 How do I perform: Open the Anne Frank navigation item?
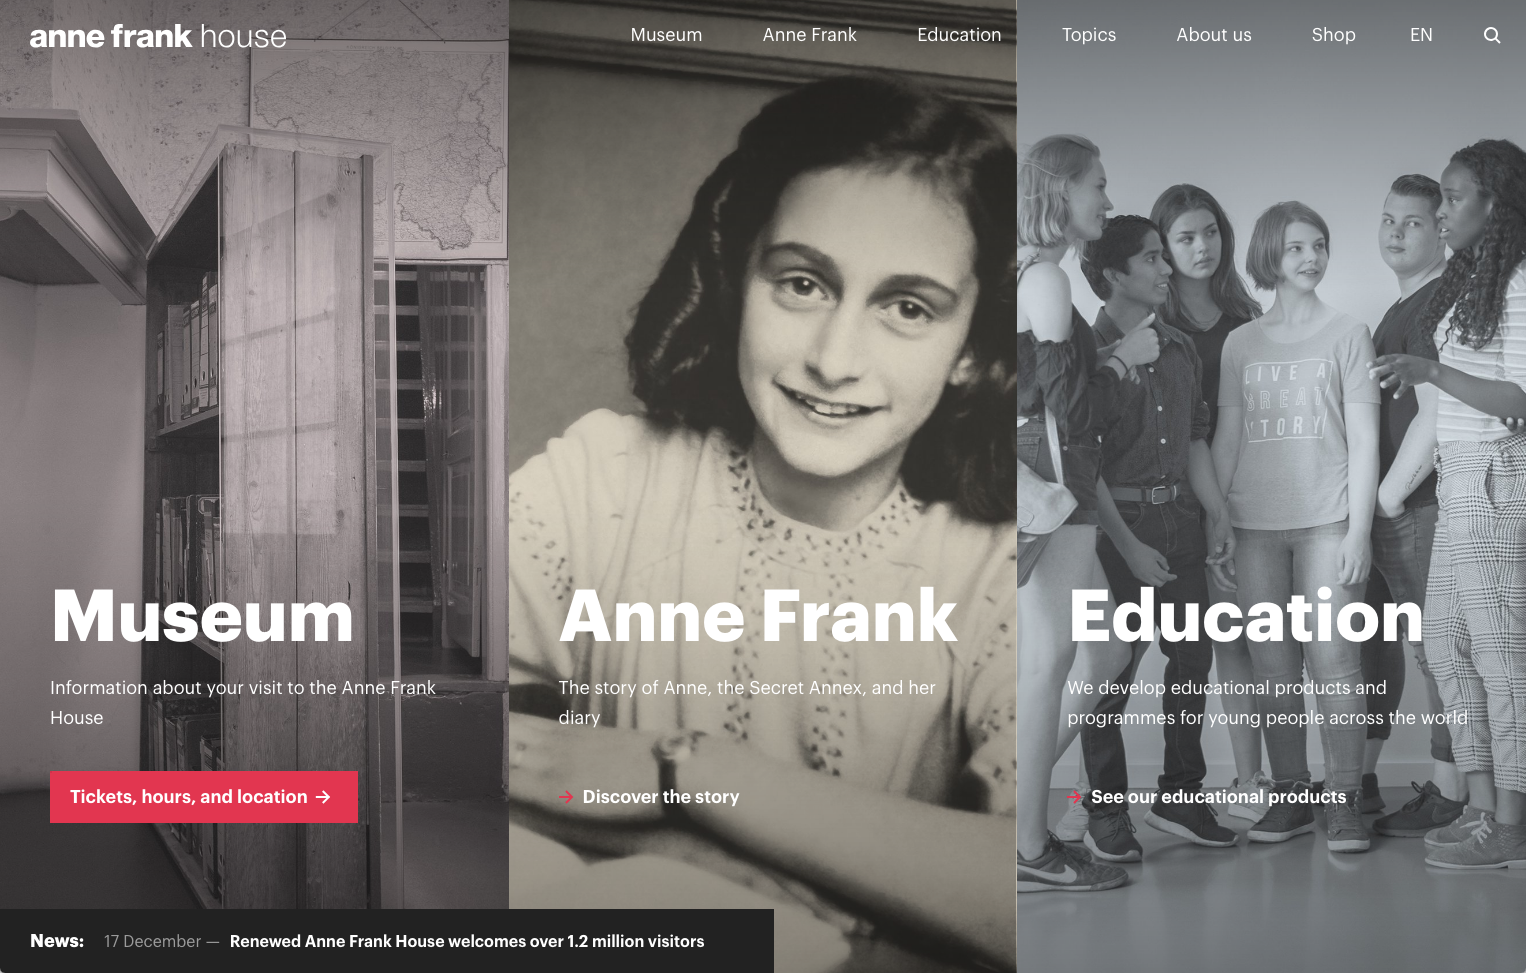(x=809, y=35)
